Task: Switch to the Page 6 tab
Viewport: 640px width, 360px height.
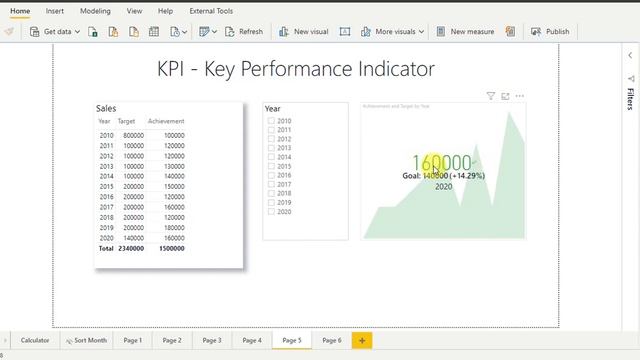Action: pyautogui.click(x=332, y=340)
